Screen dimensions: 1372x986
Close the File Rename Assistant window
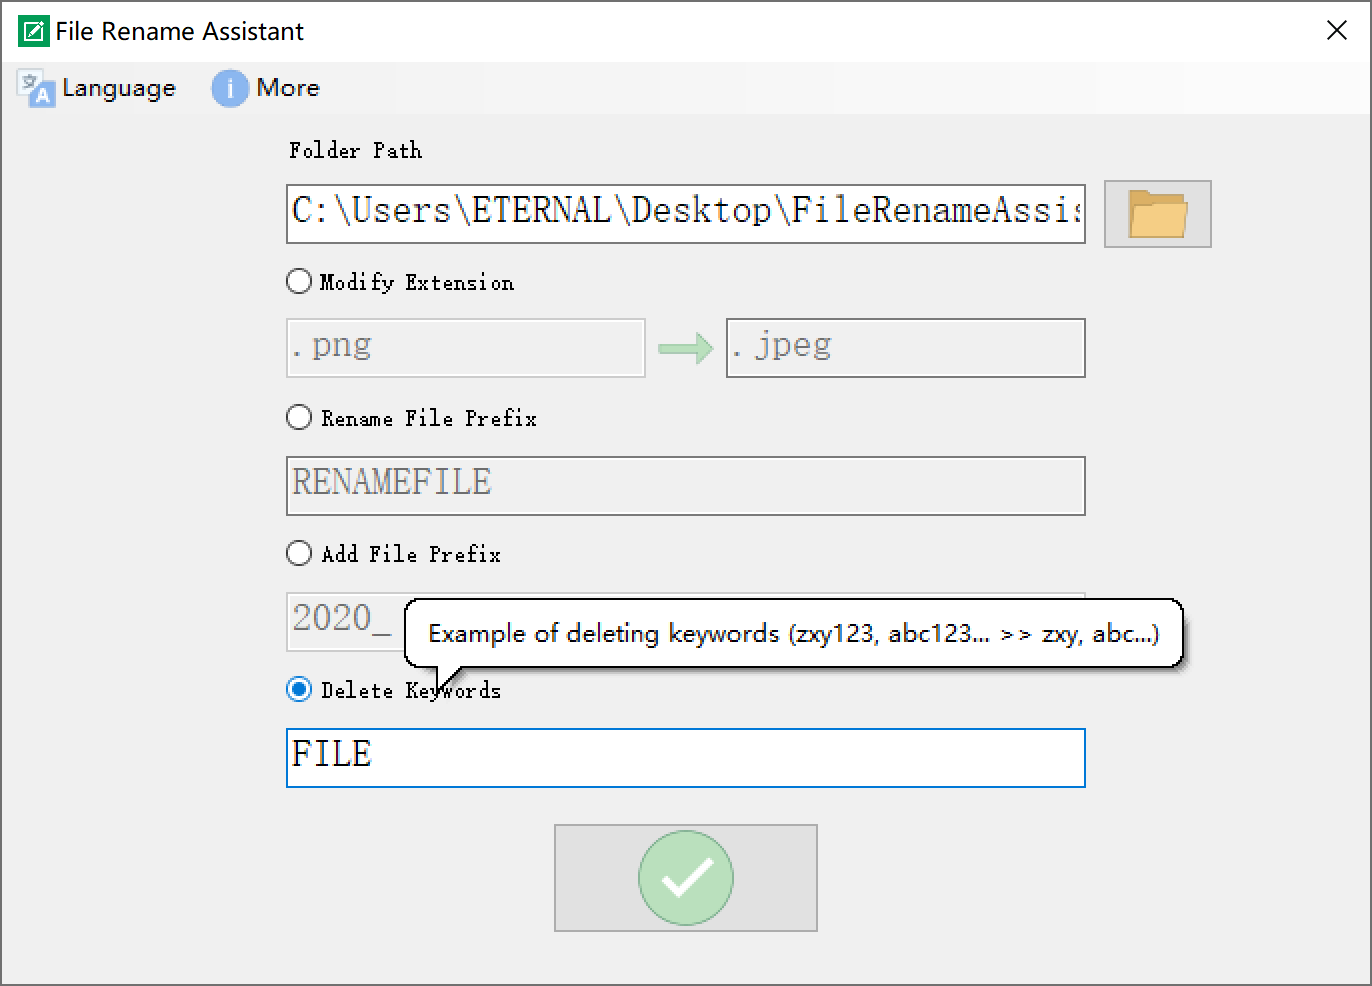point(1337,31)
